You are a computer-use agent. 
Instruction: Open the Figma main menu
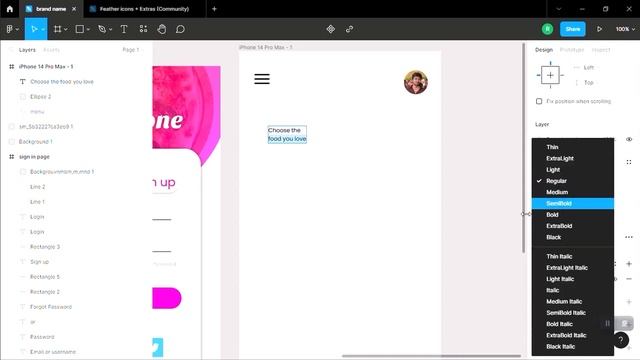pyautogui.click(x=12, y=29)
